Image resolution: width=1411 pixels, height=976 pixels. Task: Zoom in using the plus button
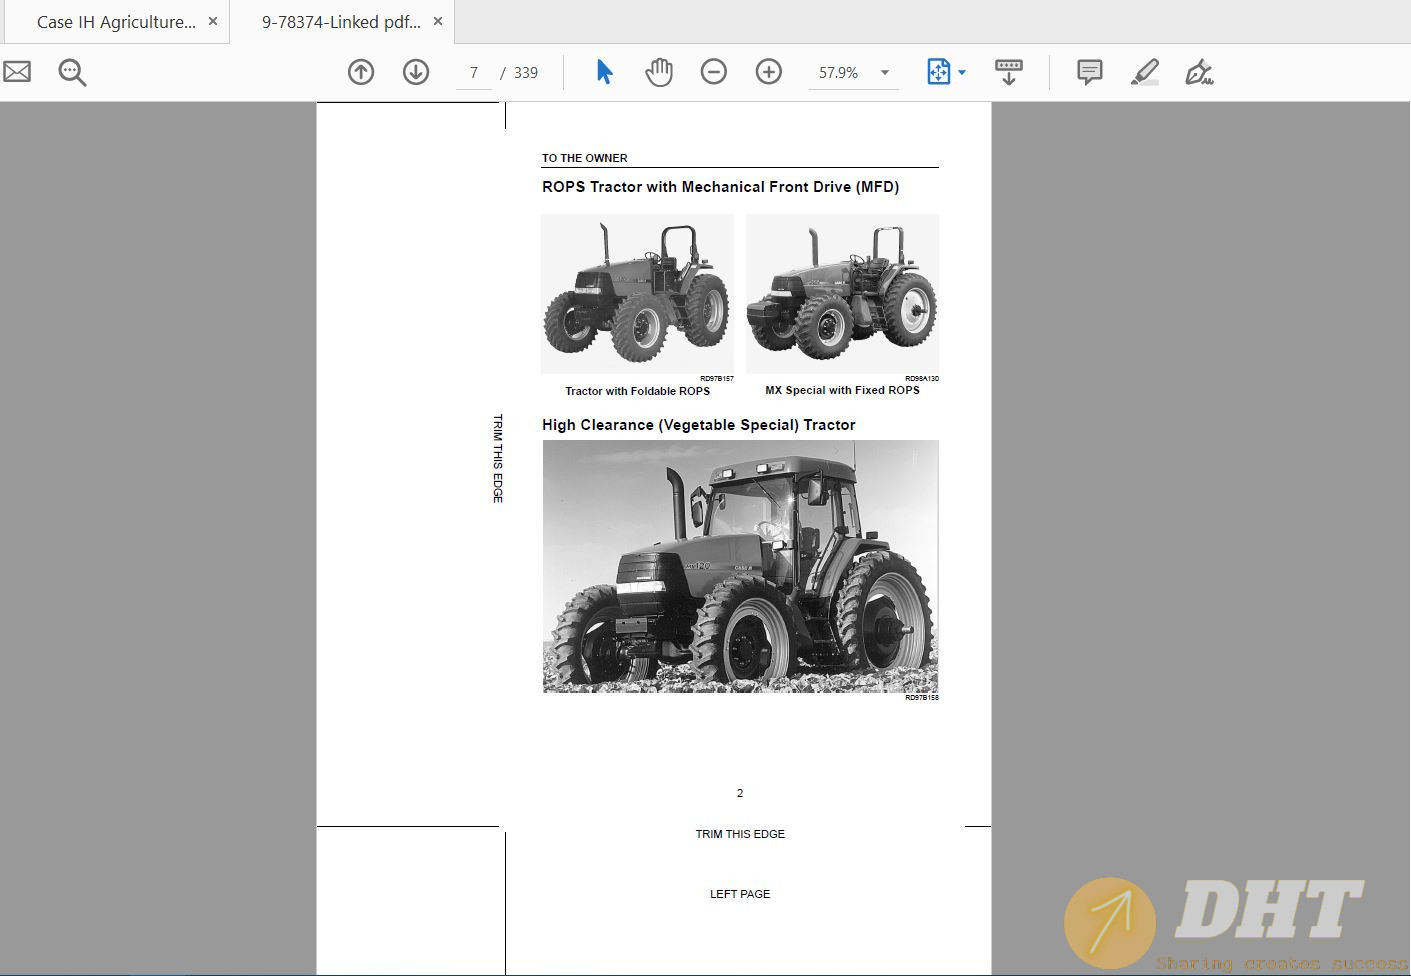pyautogui.click(x=768, y=71)
